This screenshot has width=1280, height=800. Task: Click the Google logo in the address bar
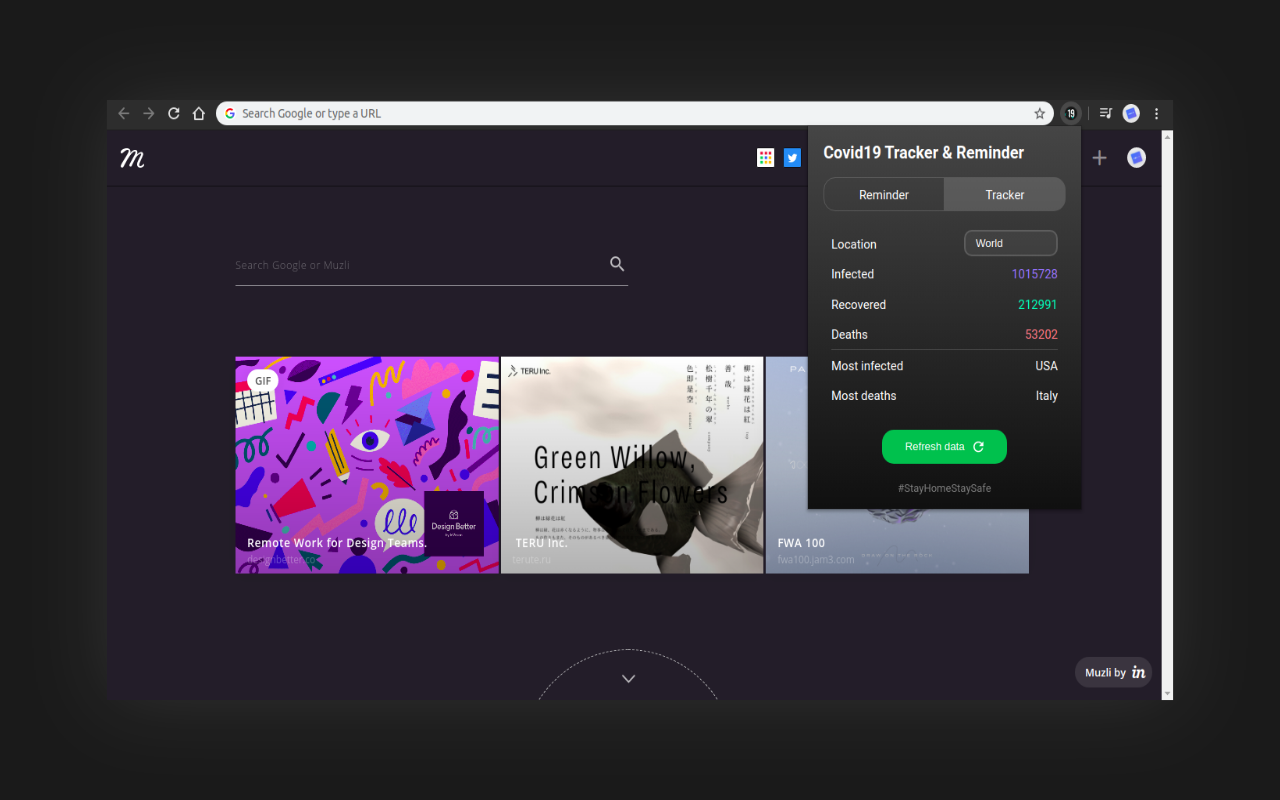click(x=230, y=114)
